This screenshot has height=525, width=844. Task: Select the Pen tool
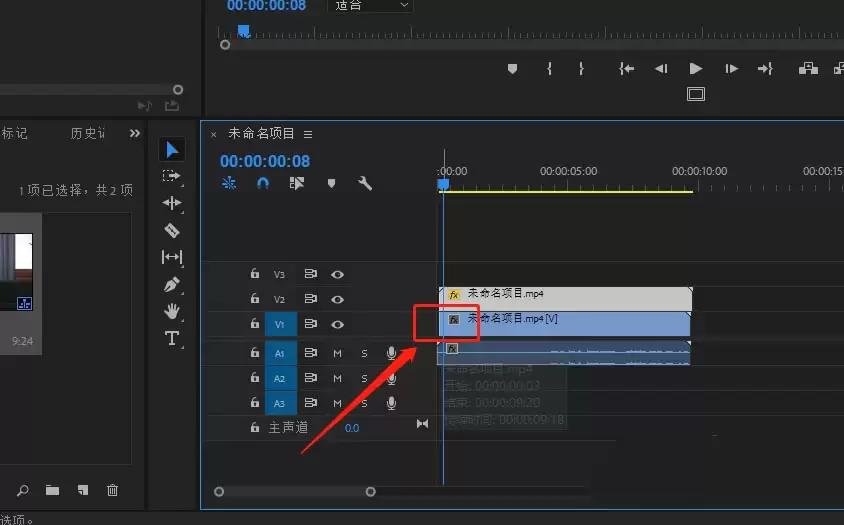pyautogui.click(x=172, y=284)
